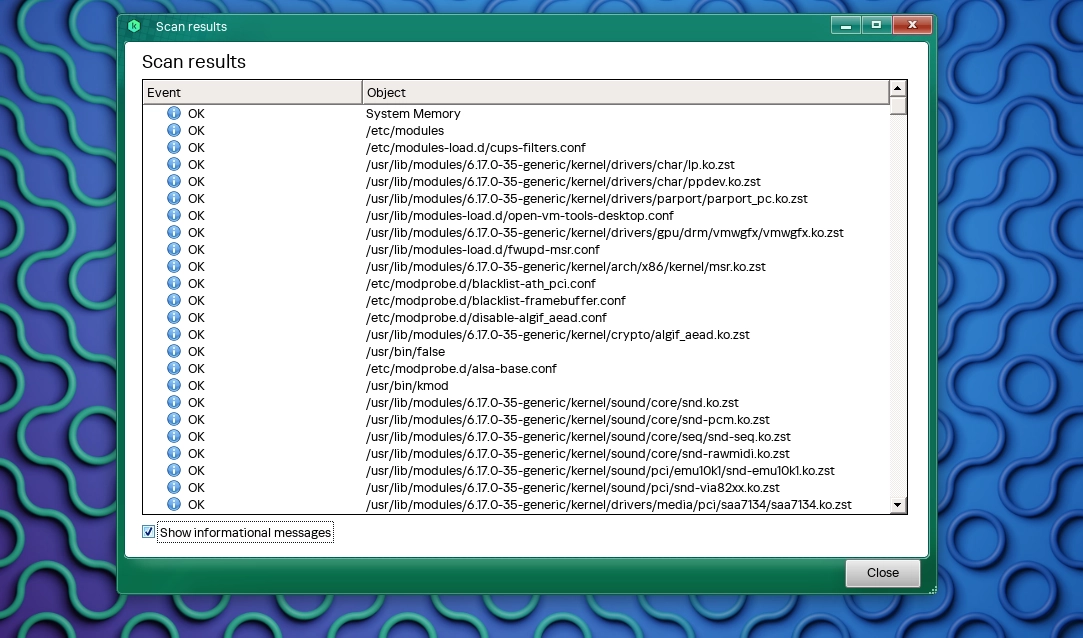Close the window with the red X

912,26
